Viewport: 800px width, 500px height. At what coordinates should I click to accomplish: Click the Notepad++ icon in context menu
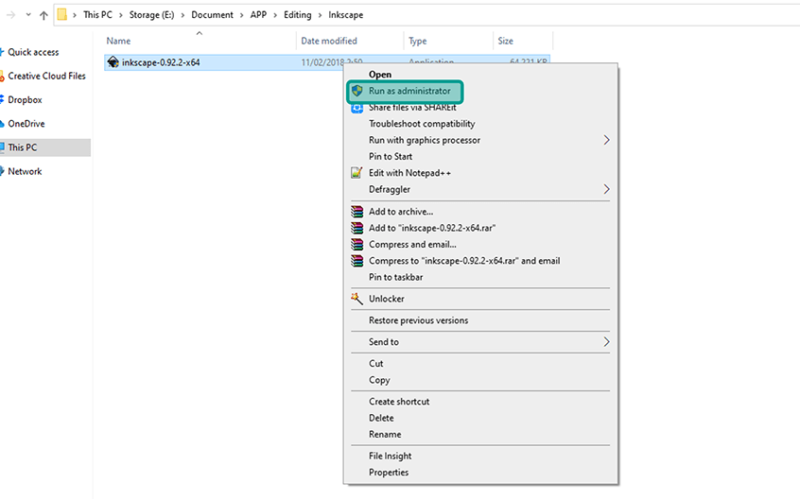pyautogui.click(x=357, y=172)
